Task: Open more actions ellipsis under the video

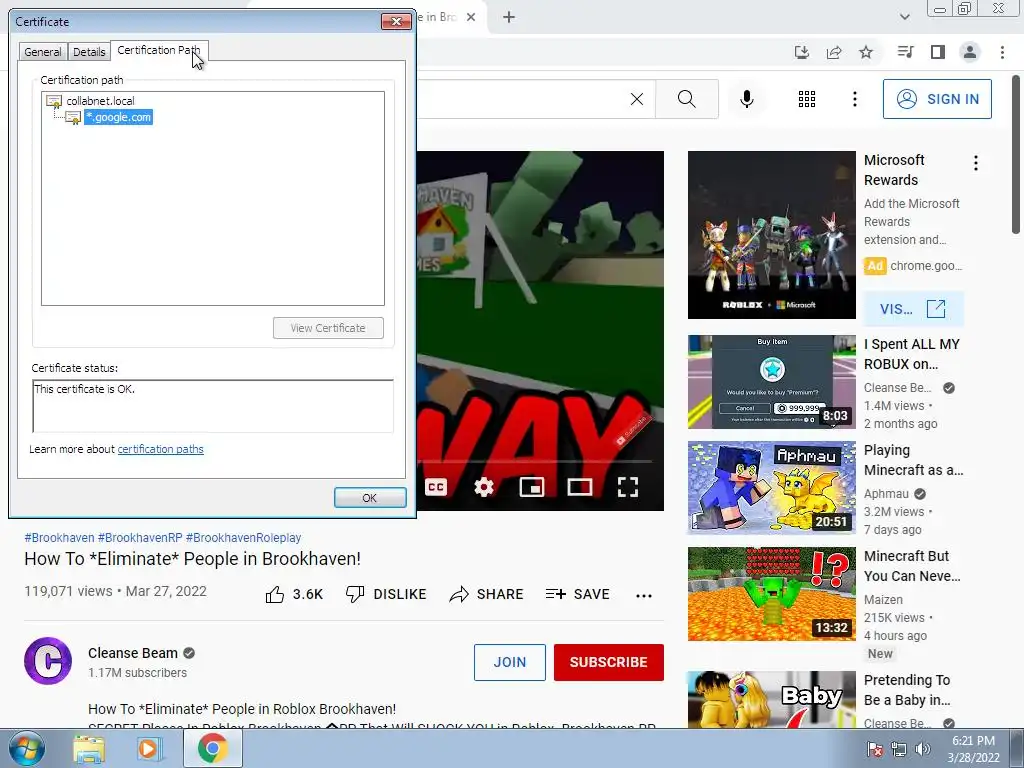Action: click(644, 596)
